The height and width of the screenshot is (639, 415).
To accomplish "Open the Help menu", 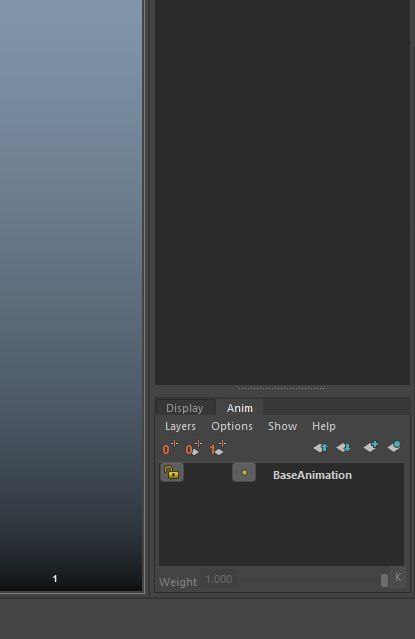I will (324, 426).
